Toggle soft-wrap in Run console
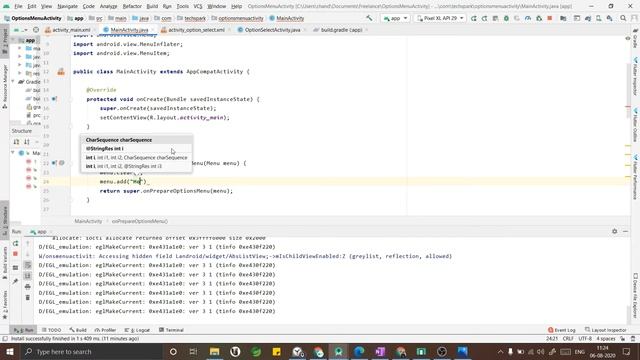 pos(28,265)
